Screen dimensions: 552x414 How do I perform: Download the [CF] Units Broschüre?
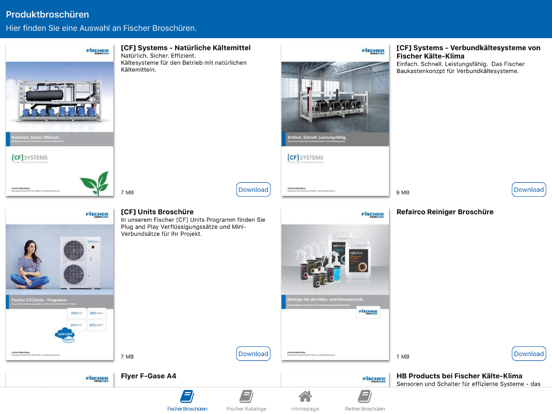(x=253, y=353)
